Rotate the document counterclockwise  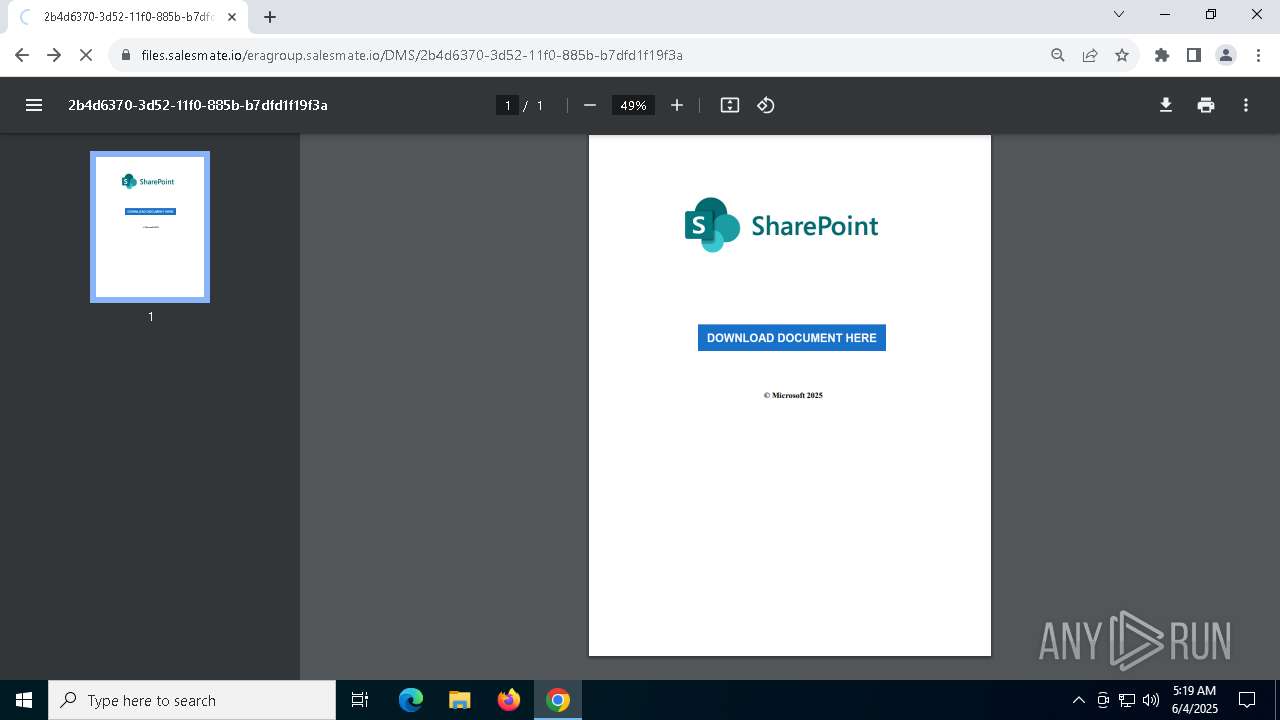(x=766, y=105)
